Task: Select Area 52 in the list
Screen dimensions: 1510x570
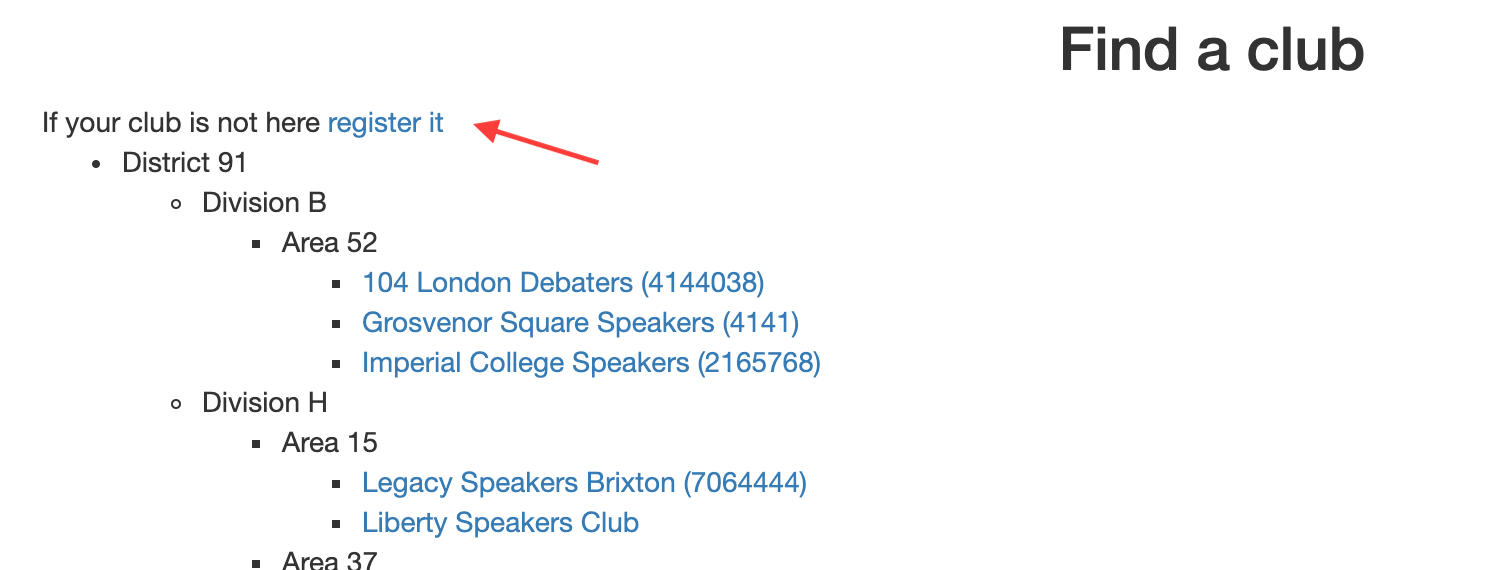Action: click(329, 242)
